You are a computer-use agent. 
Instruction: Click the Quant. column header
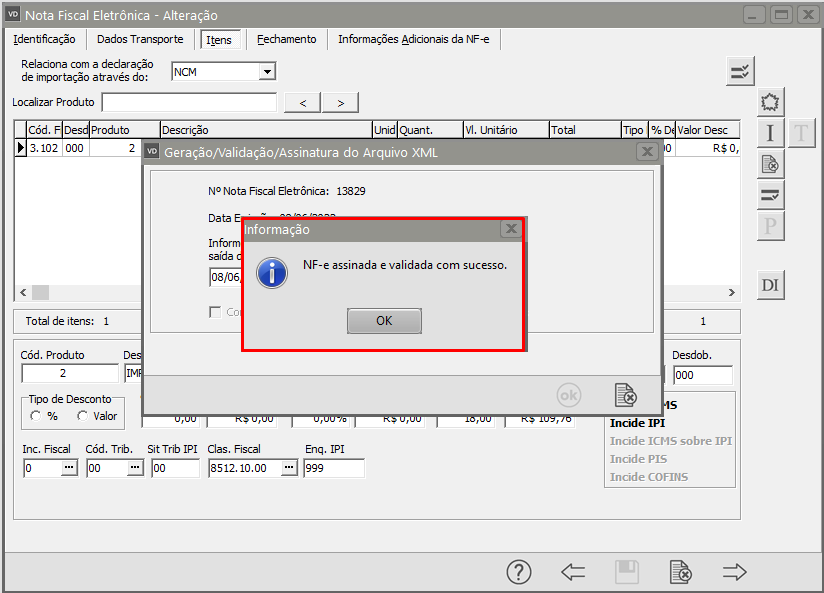(x=430, y=130)
